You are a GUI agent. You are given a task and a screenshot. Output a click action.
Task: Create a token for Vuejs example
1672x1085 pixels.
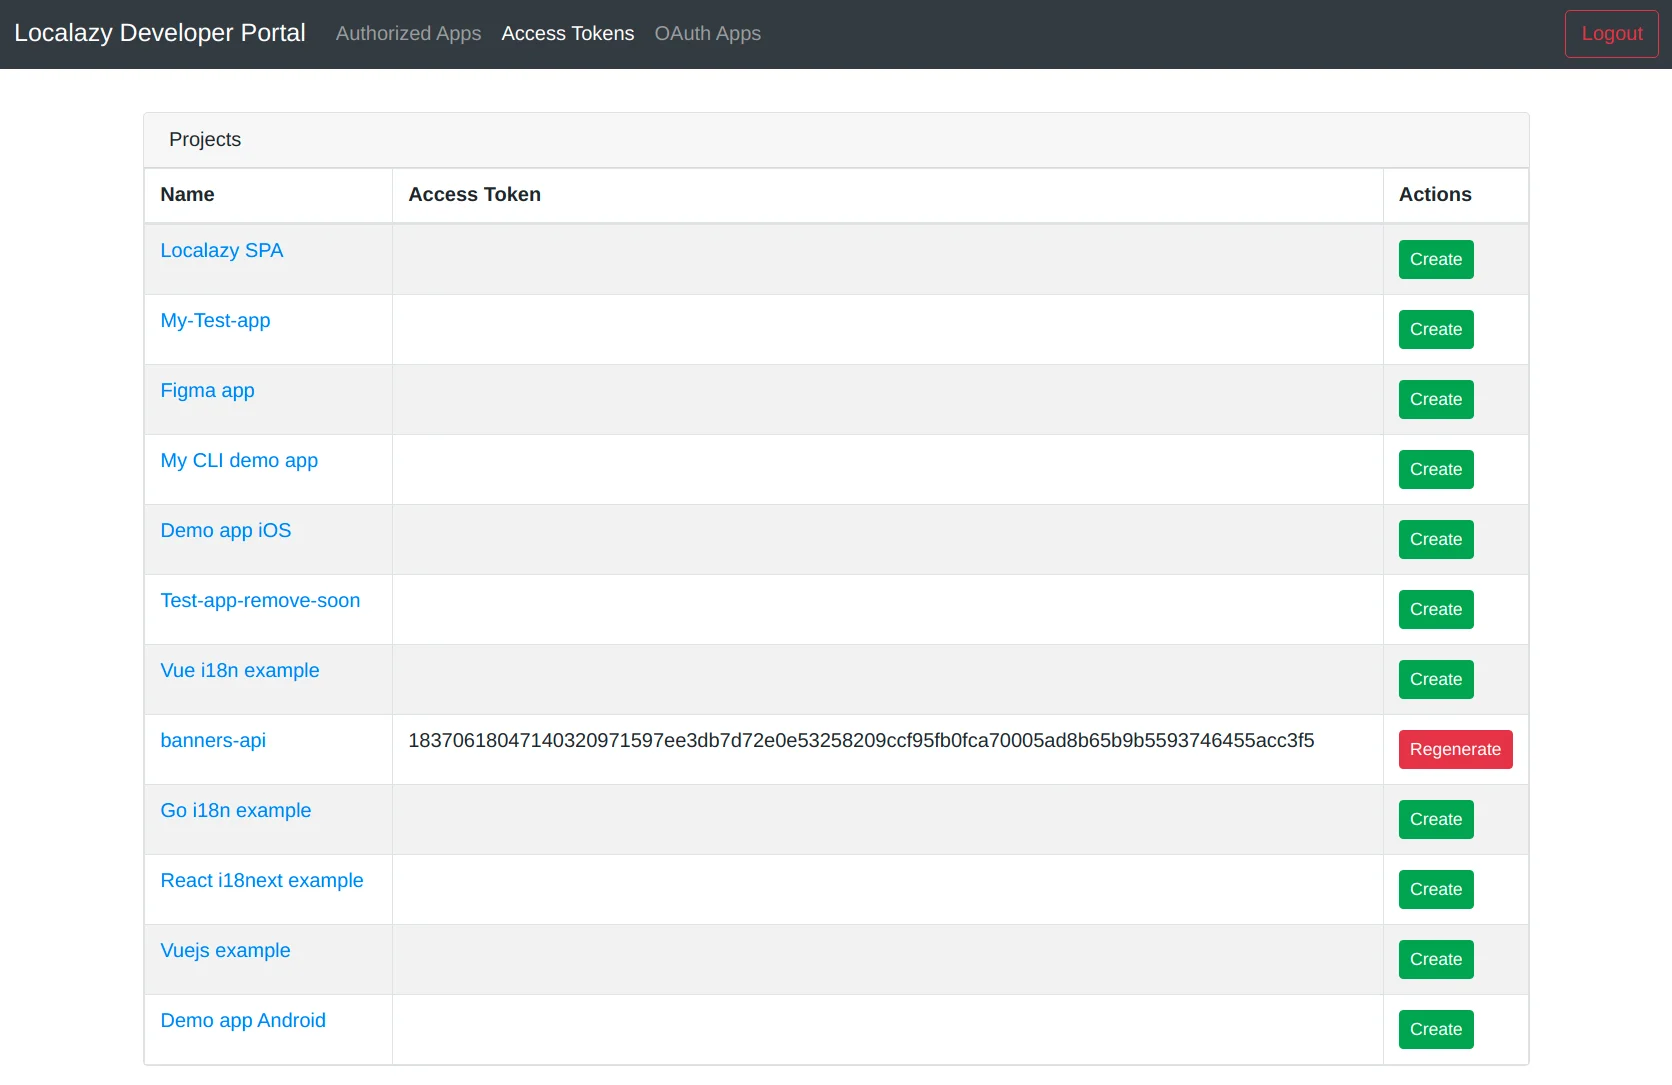[1435, 960]
